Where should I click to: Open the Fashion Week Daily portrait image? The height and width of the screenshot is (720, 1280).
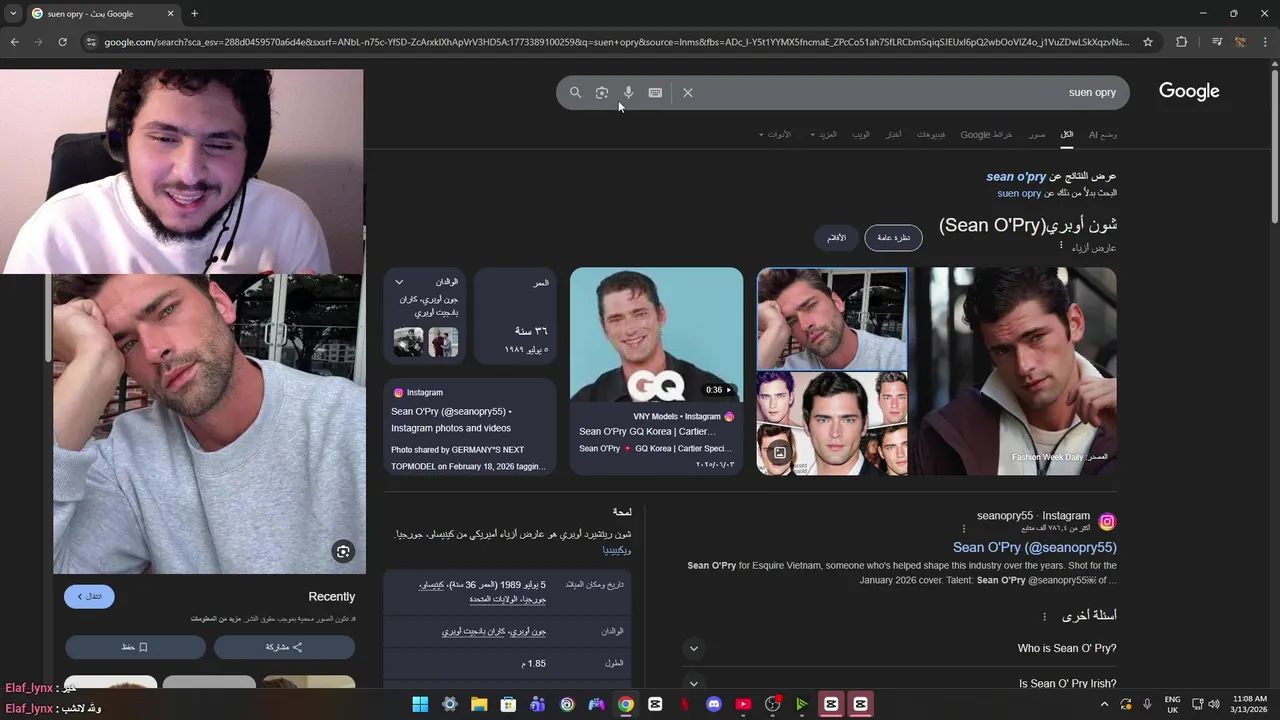(x=1014, y=371)
